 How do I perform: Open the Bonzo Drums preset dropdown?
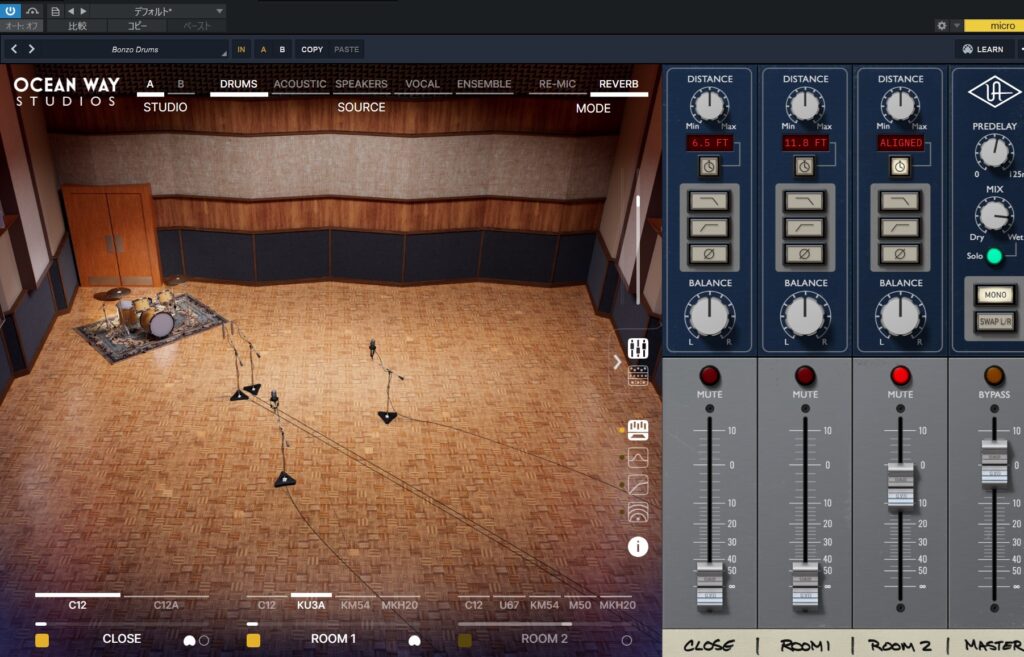[x=134, y=49]
